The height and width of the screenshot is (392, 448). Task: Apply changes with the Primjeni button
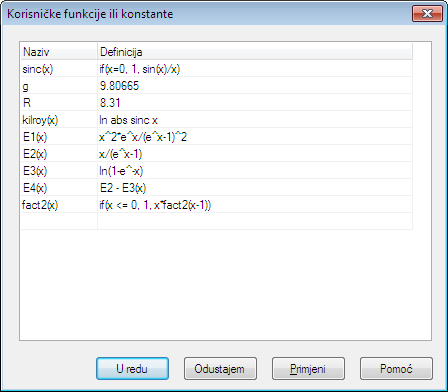308,369
